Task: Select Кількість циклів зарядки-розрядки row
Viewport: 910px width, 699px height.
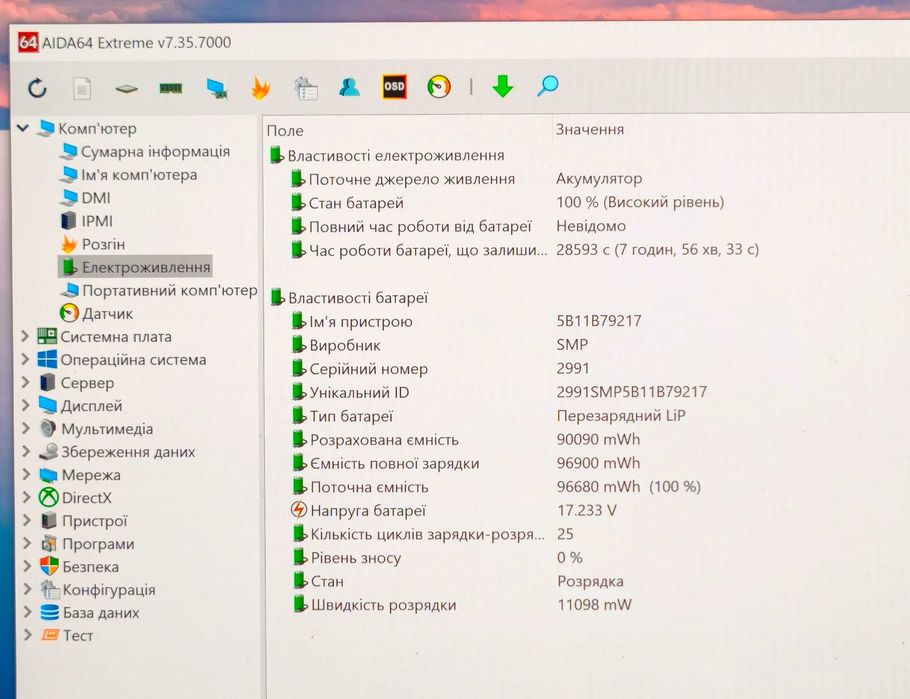Action: 434,534
